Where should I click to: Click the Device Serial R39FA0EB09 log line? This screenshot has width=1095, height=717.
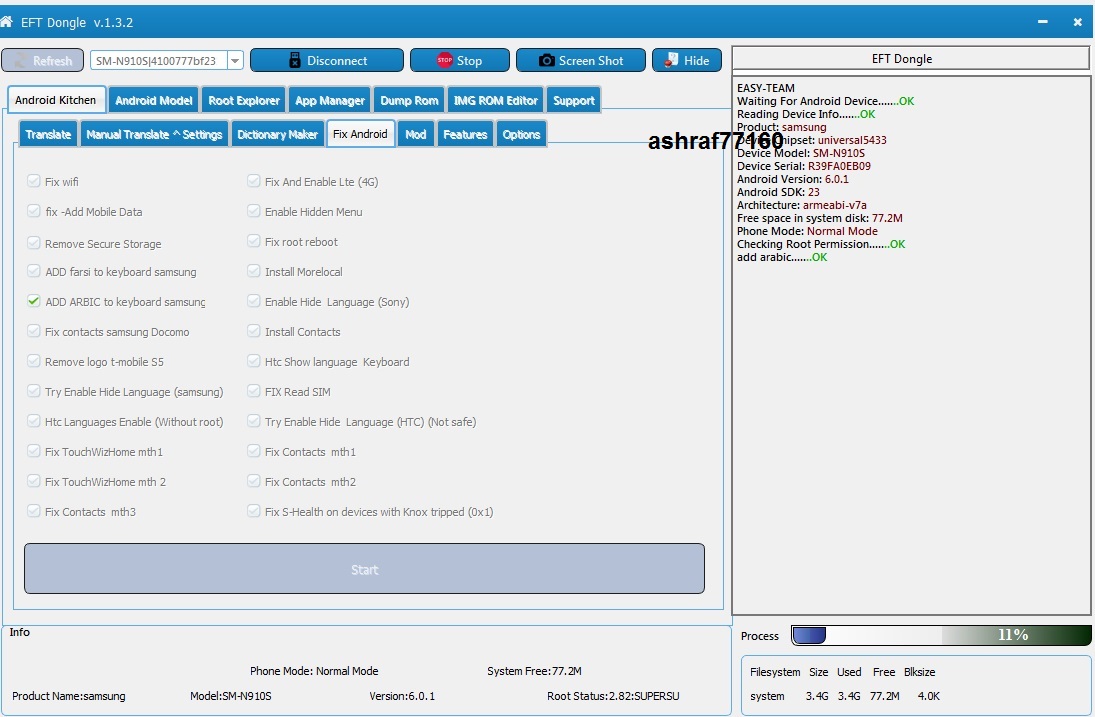[x=804, y=166]
